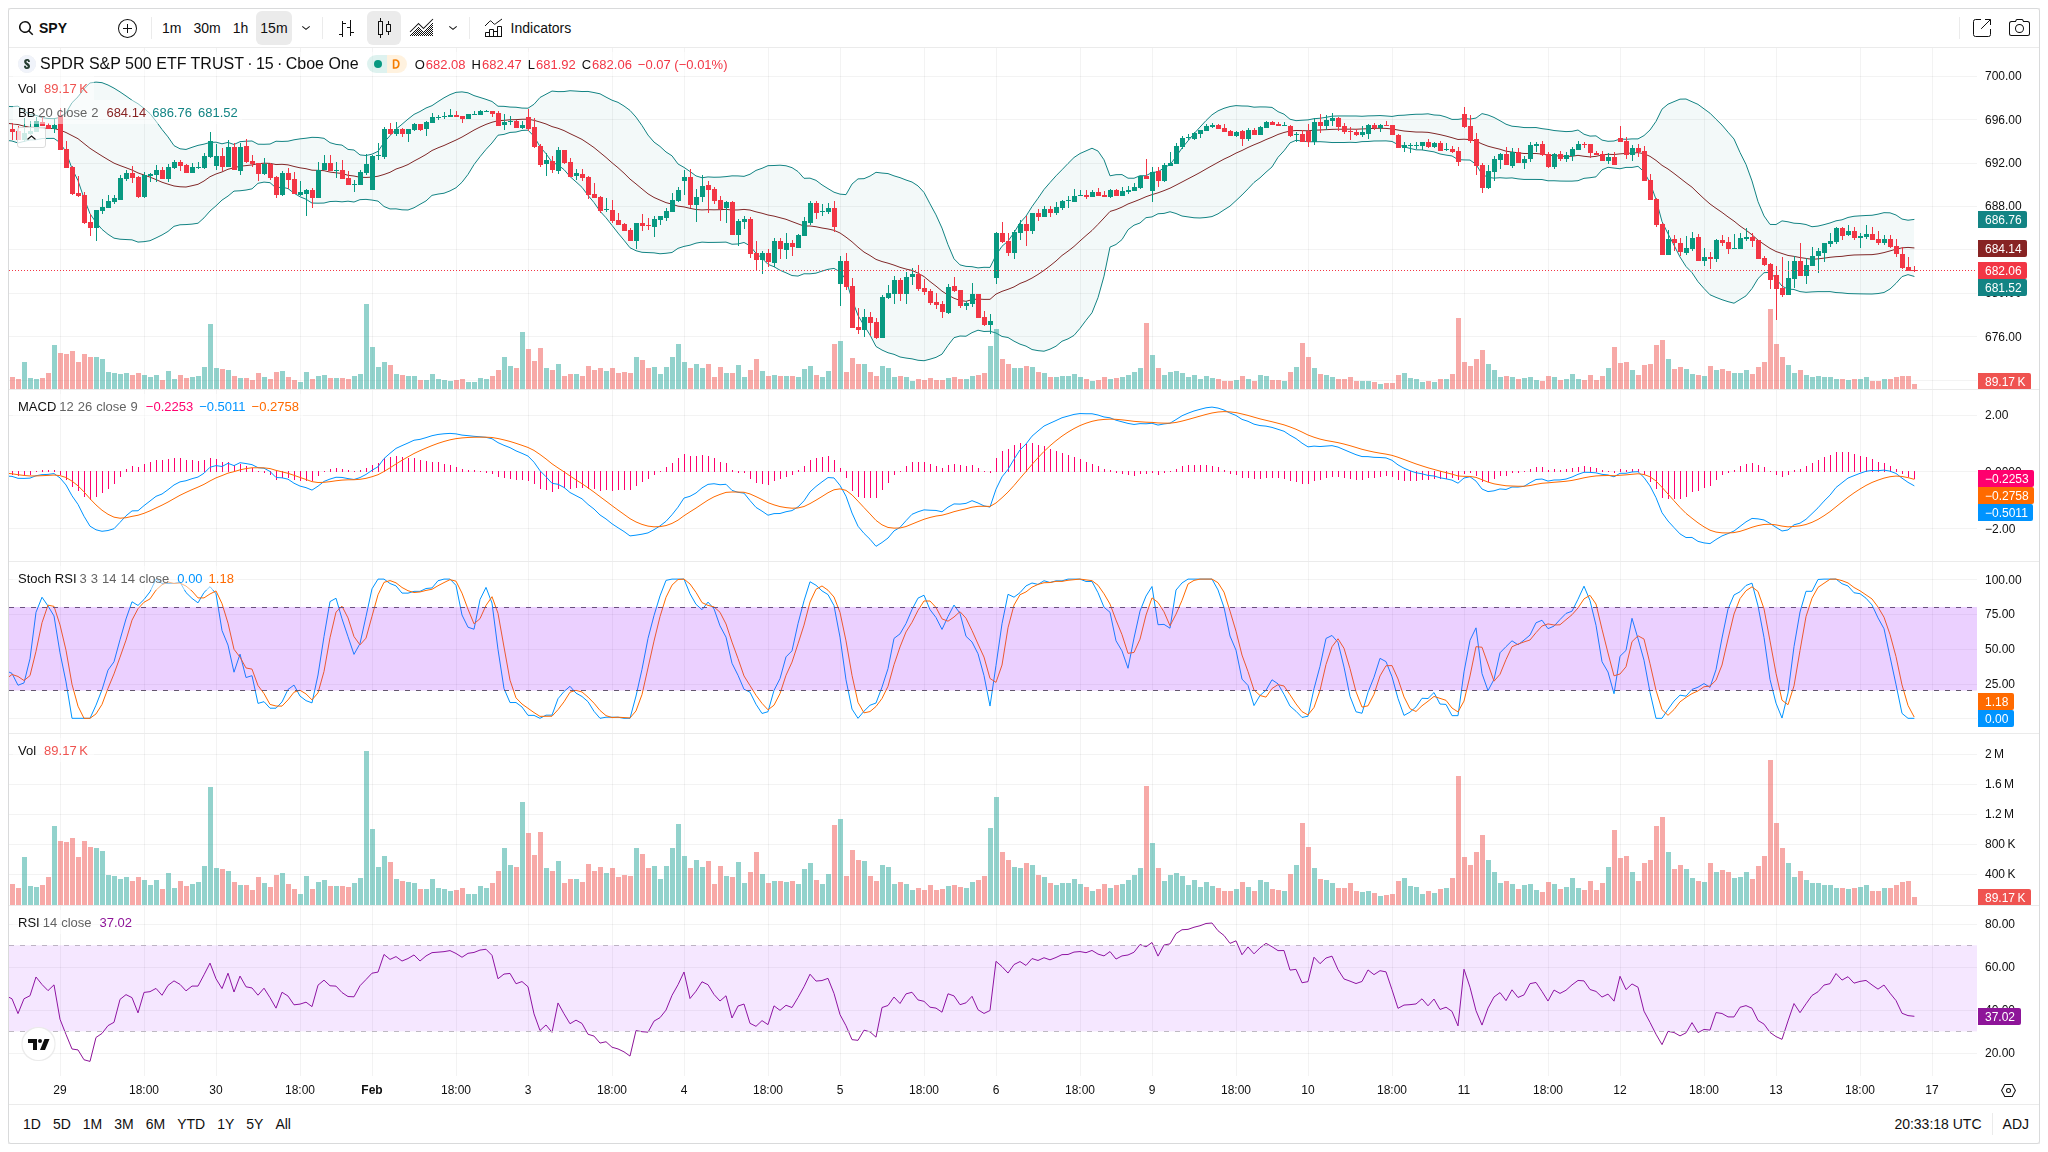Select the YTD date range

191,1124
